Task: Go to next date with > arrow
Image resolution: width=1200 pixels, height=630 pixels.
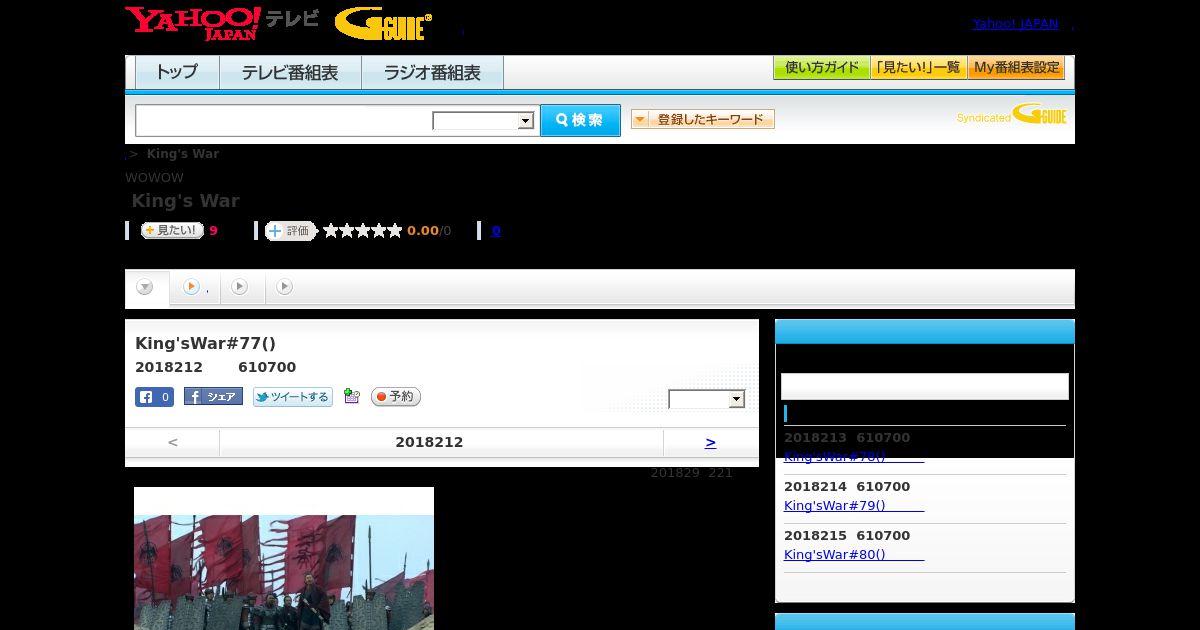Action: pos(710,442)
